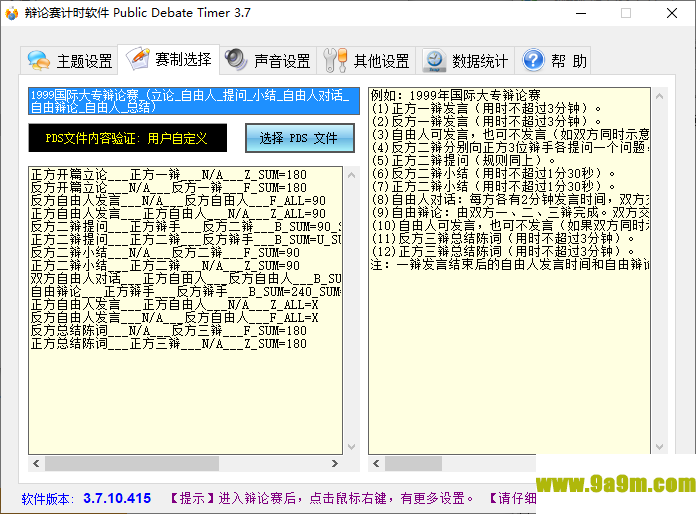This screenshot has height=514, width=696.
Task: Switch to the 声音设置 tab
Action: click(282, 61)
